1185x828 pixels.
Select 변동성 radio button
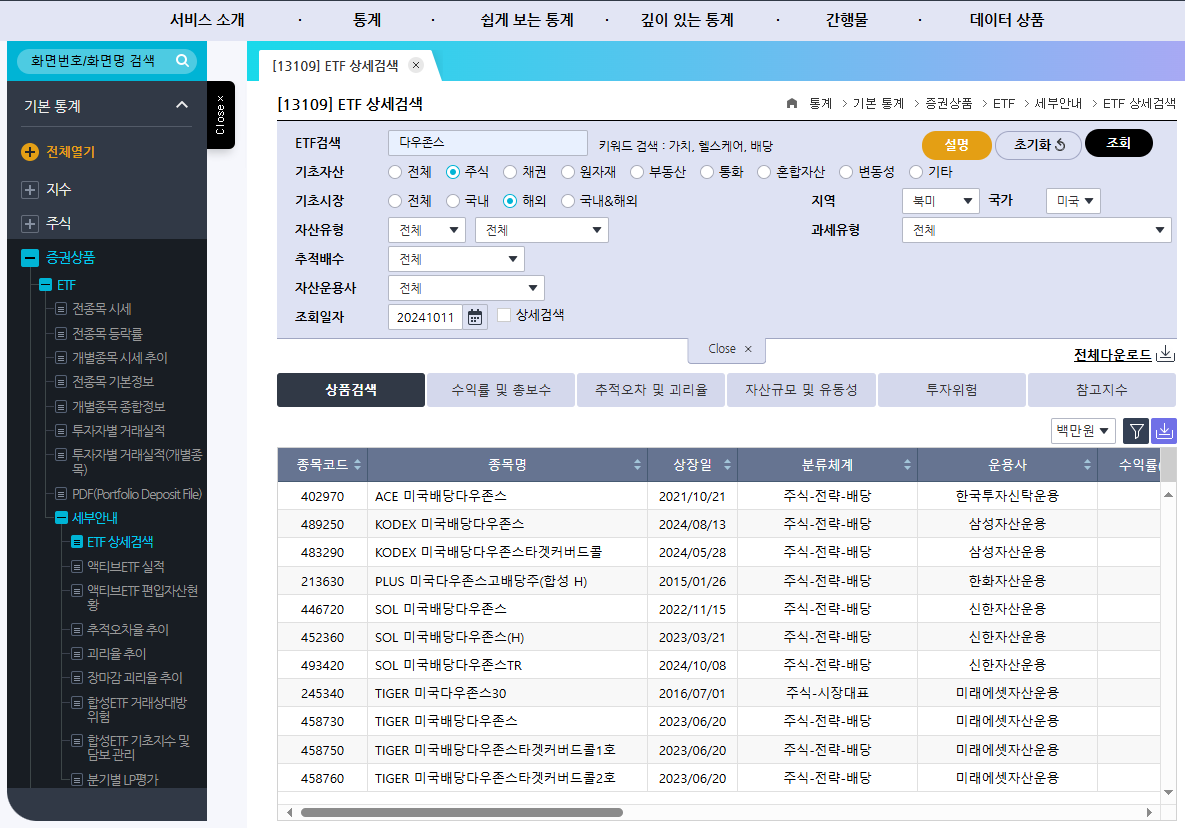point(846,172)
